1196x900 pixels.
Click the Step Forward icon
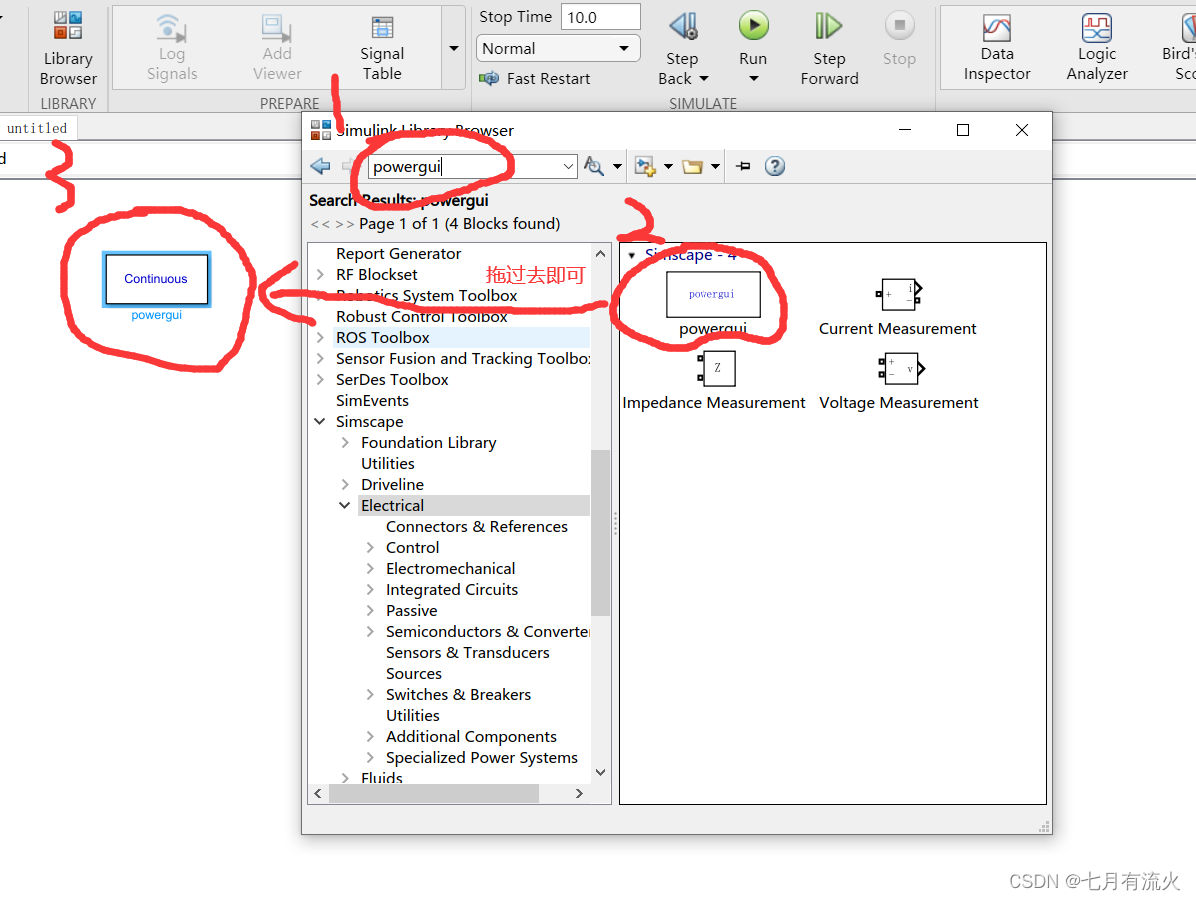point(828,27)
